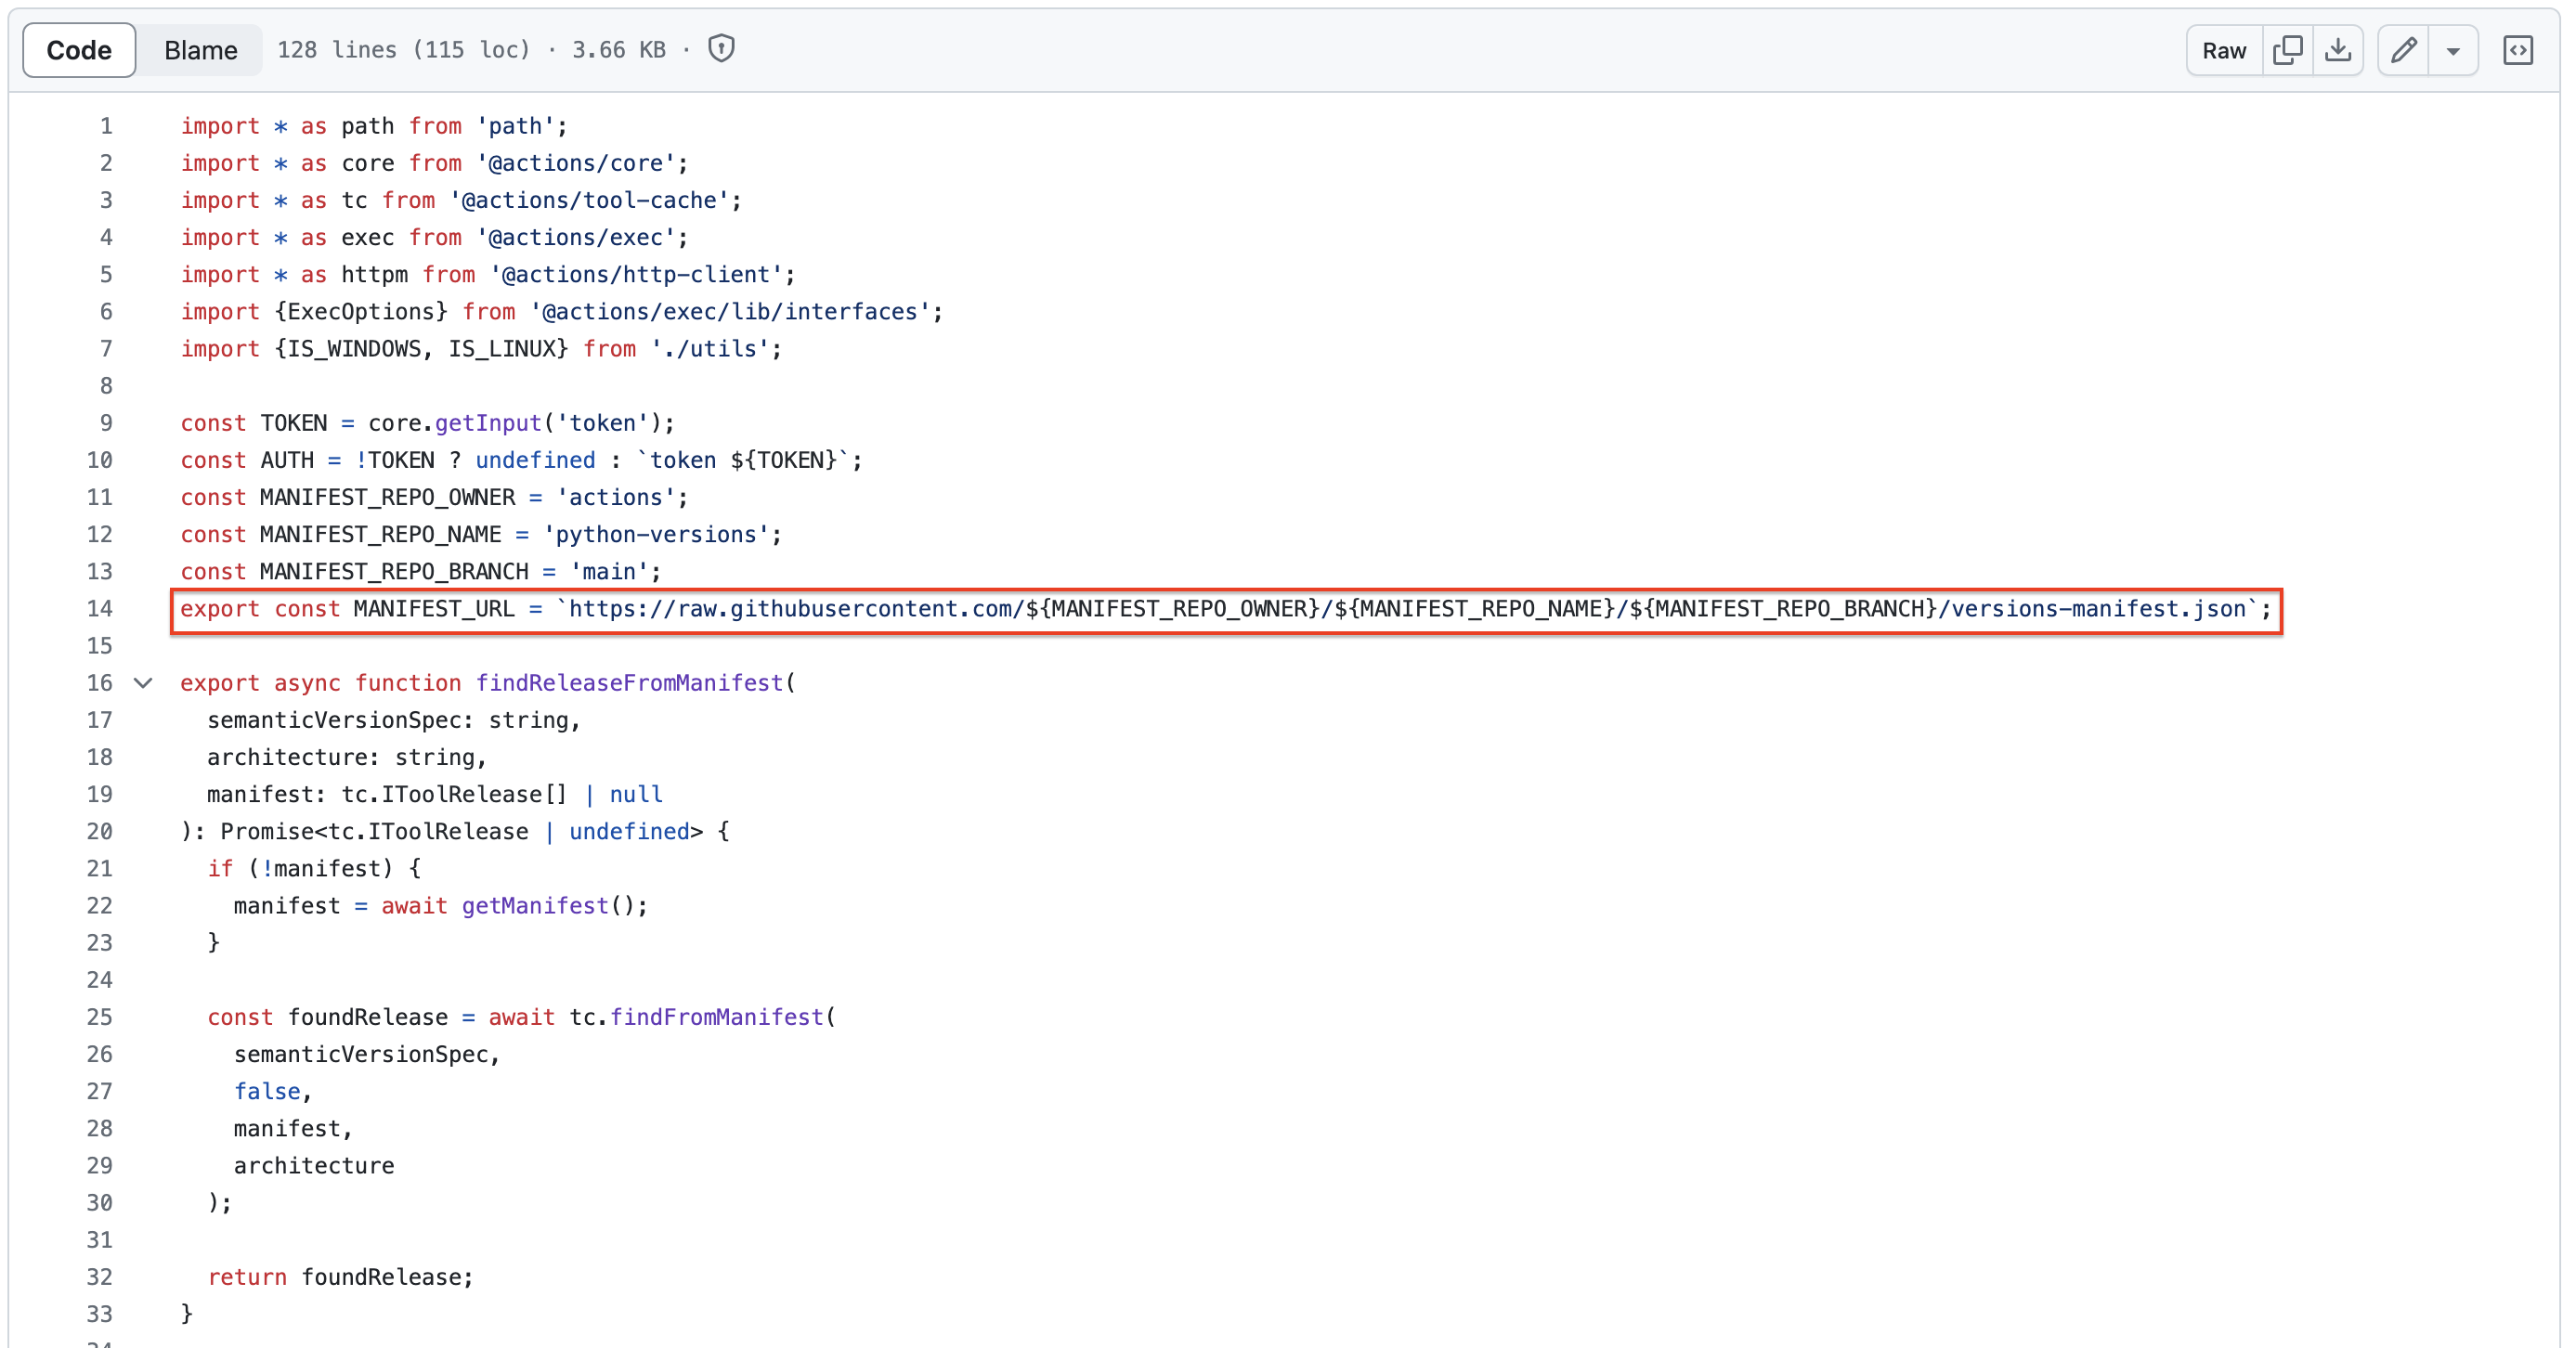Click line number 14
Viewport: 2576px width, 1348px height.
(x=100, y=609)
